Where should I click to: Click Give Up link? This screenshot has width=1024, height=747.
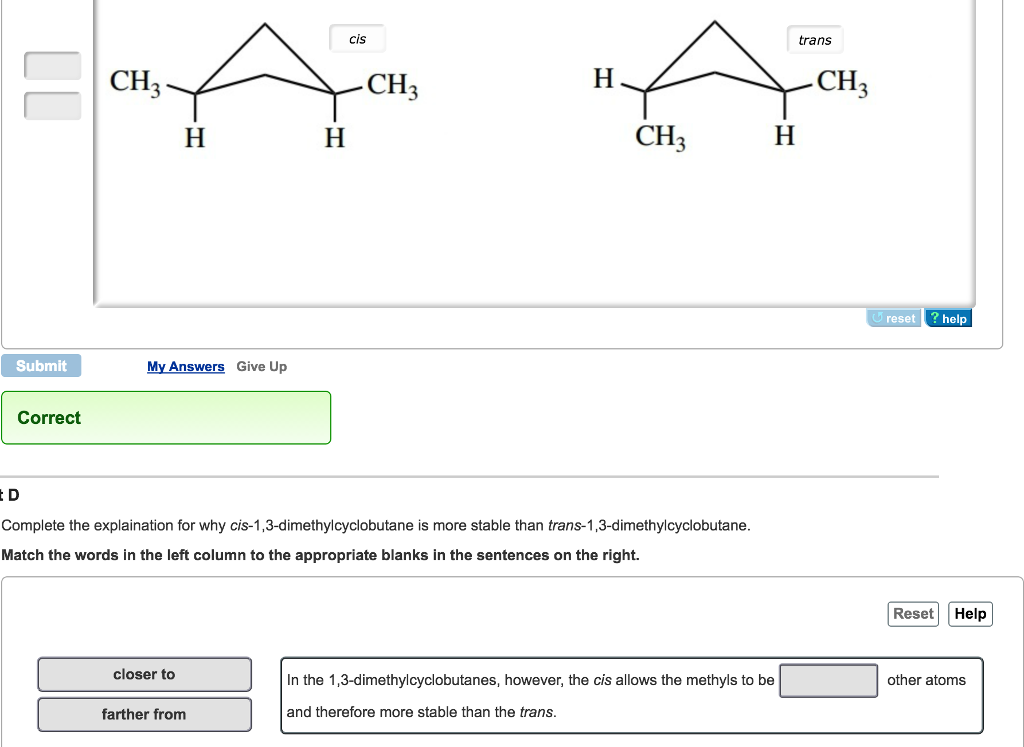261,366
